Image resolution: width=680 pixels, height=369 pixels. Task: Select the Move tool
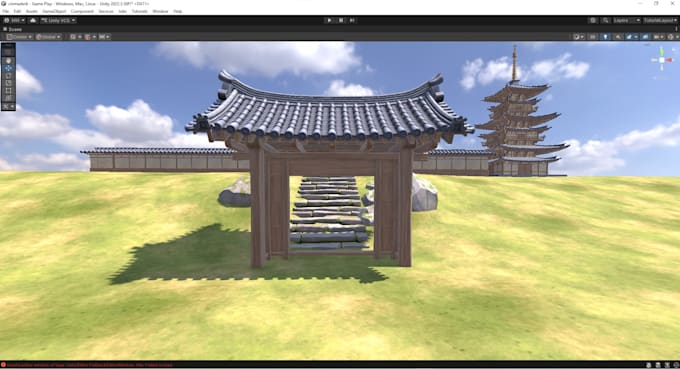pos(8,68)
